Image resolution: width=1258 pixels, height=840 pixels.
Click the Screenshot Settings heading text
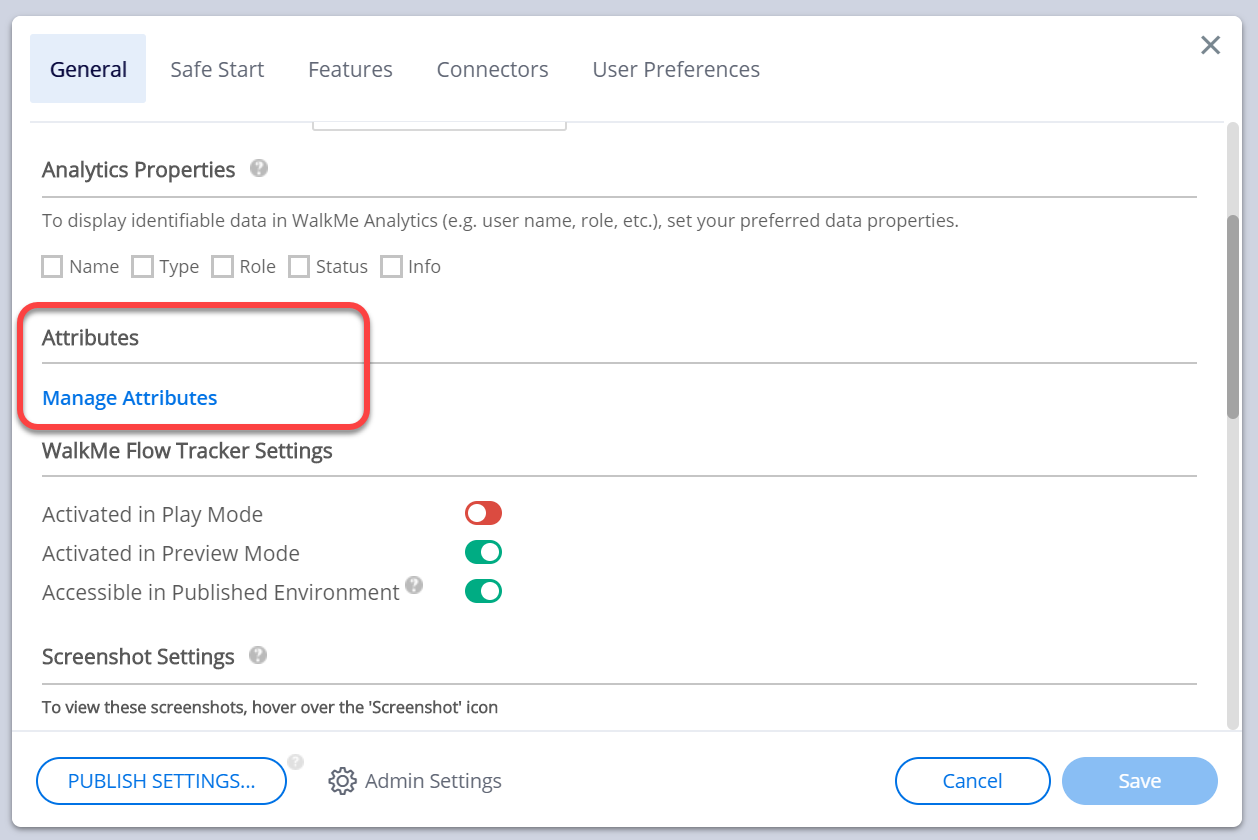(x=138, y=657)
